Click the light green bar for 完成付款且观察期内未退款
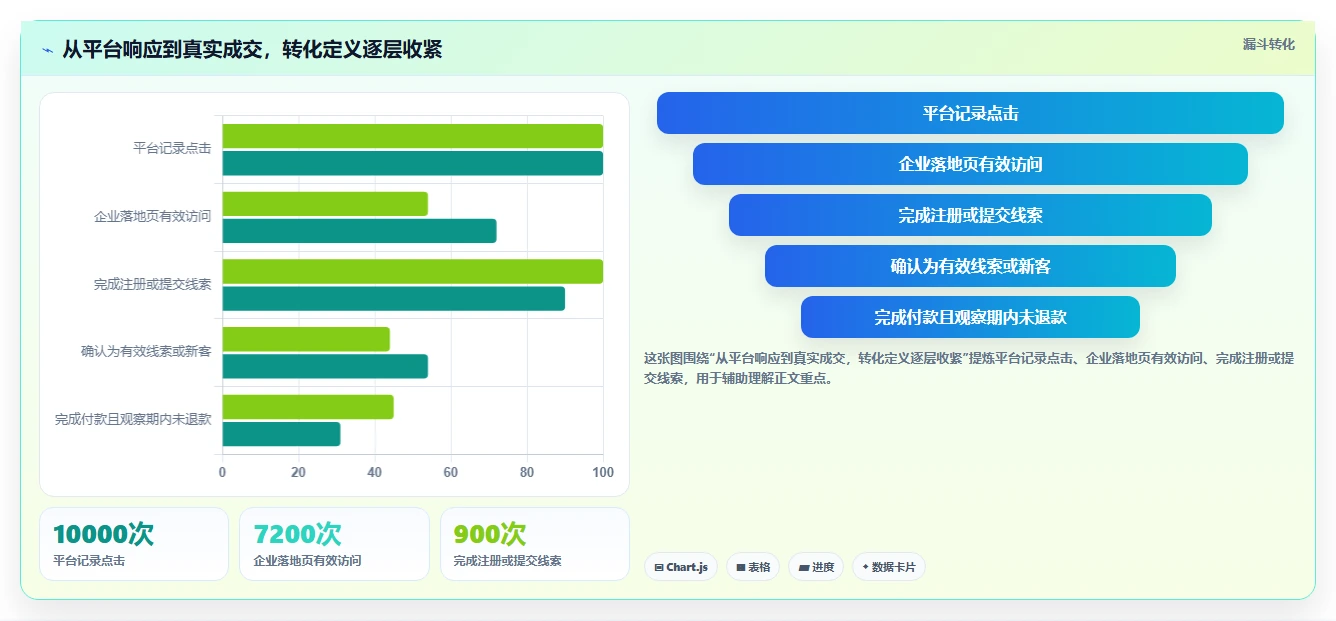This screenshot has height=621, width=1336. 308,407
